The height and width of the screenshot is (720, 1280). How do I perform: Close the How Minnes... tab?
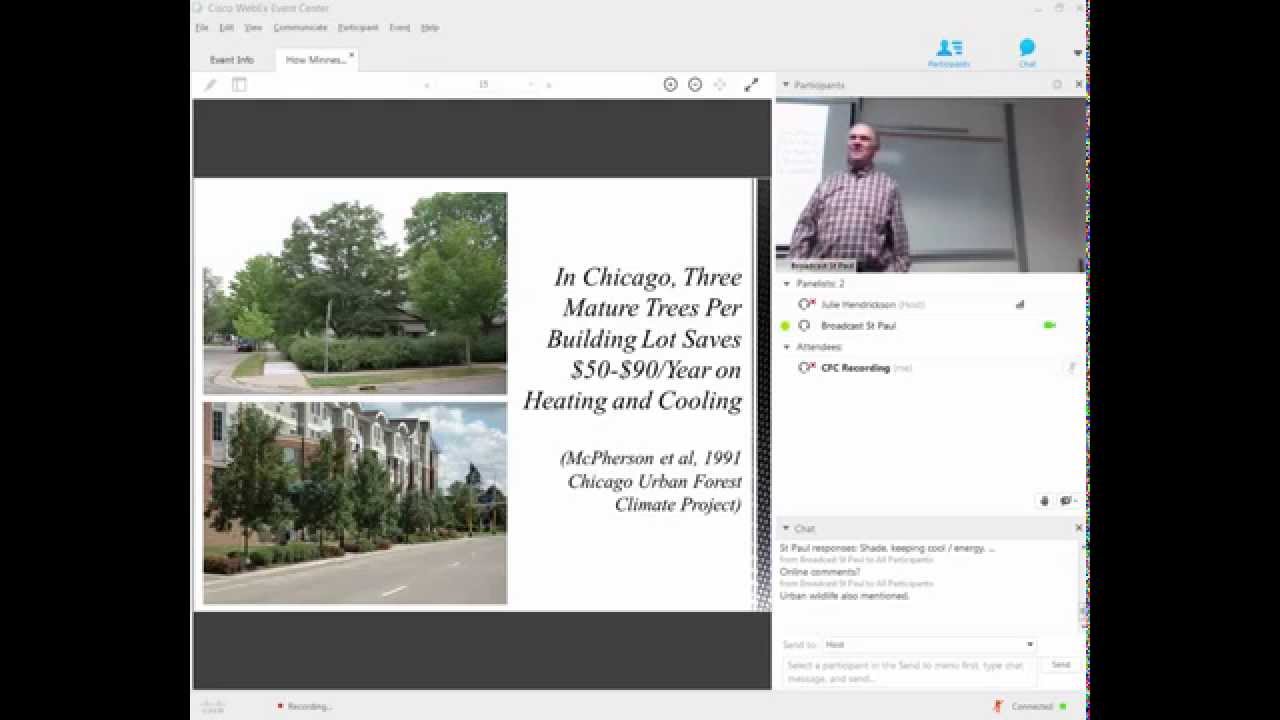coord(351,56)
